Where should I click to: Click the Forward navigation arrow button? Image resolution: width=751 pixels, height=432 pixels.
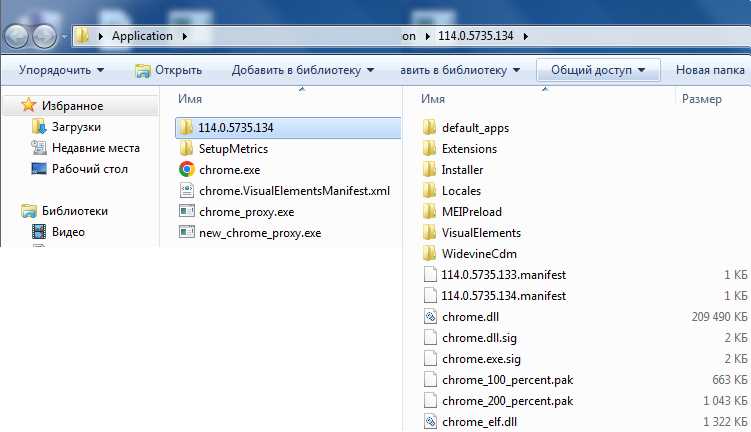tap(45, 36)
